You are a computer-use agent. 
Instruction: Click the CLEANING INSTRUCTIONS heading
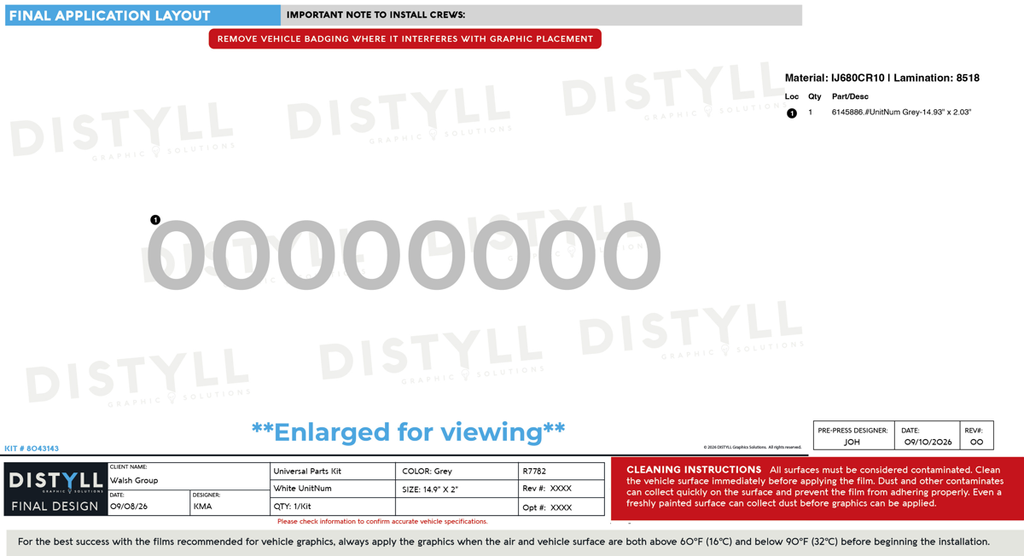point(694,470)
